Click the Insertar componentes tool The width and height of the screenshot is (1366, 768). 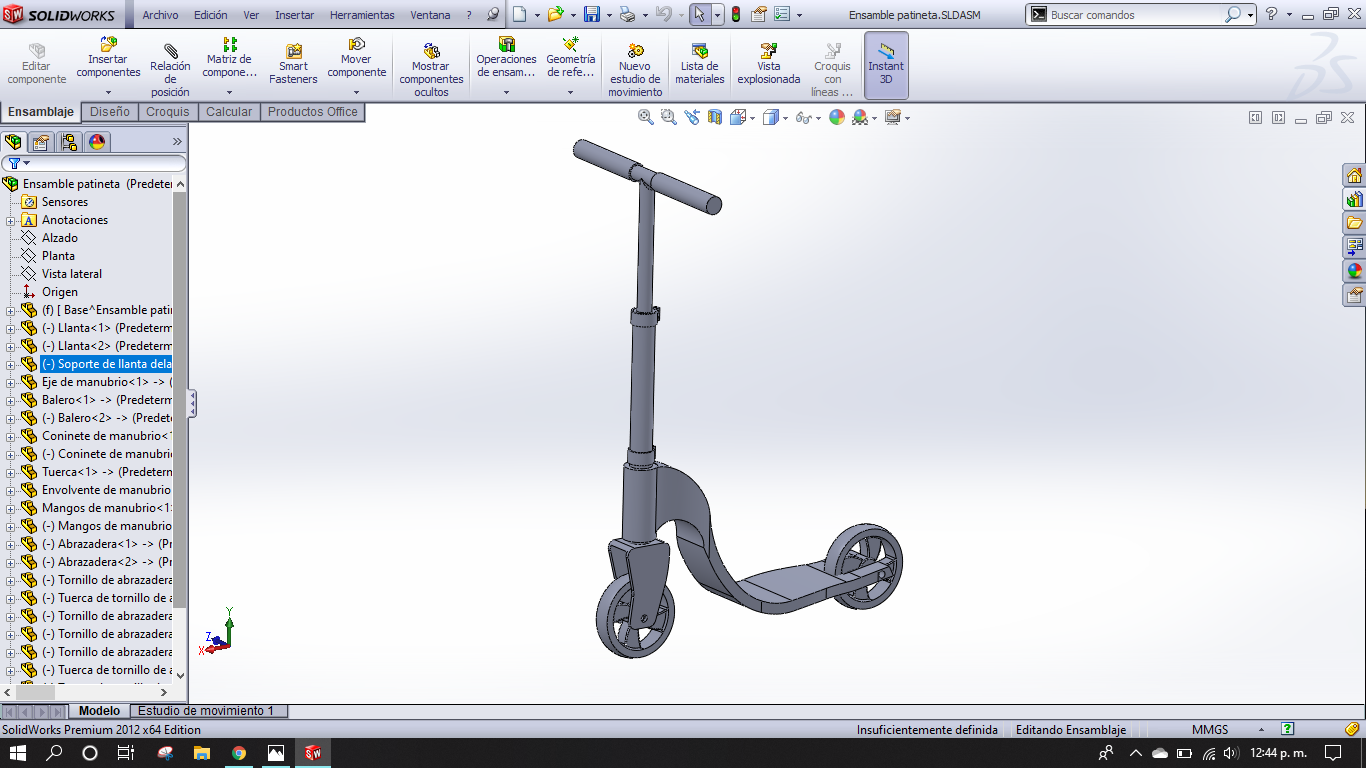108,58
